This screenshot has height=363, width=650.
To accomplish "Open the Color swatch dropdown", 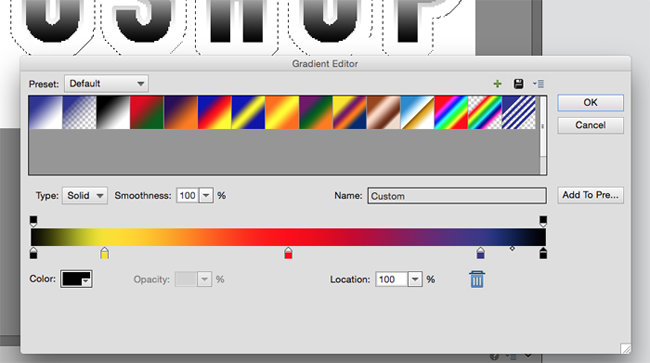I will tap(76, 279).
